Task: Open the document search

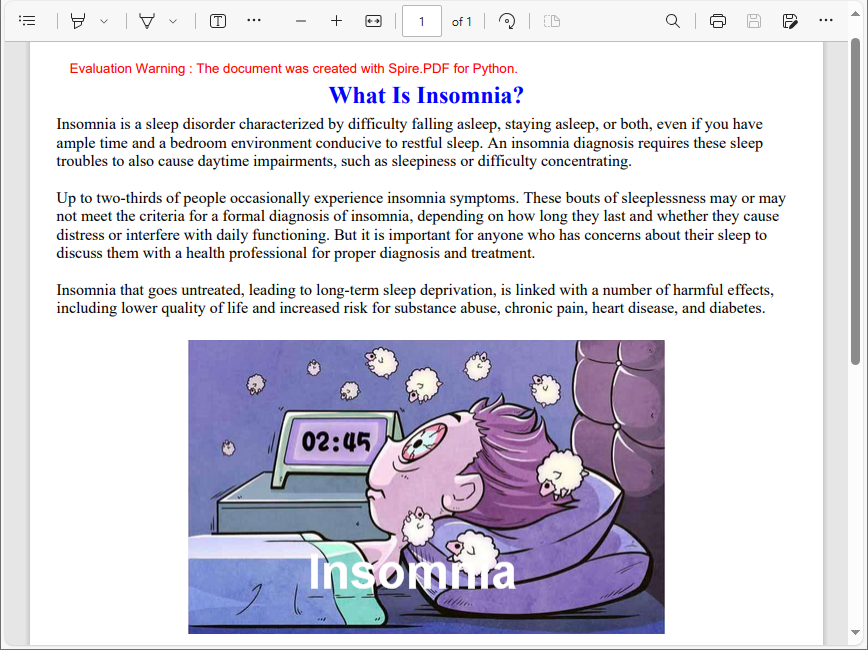Action: click(673, 20)
